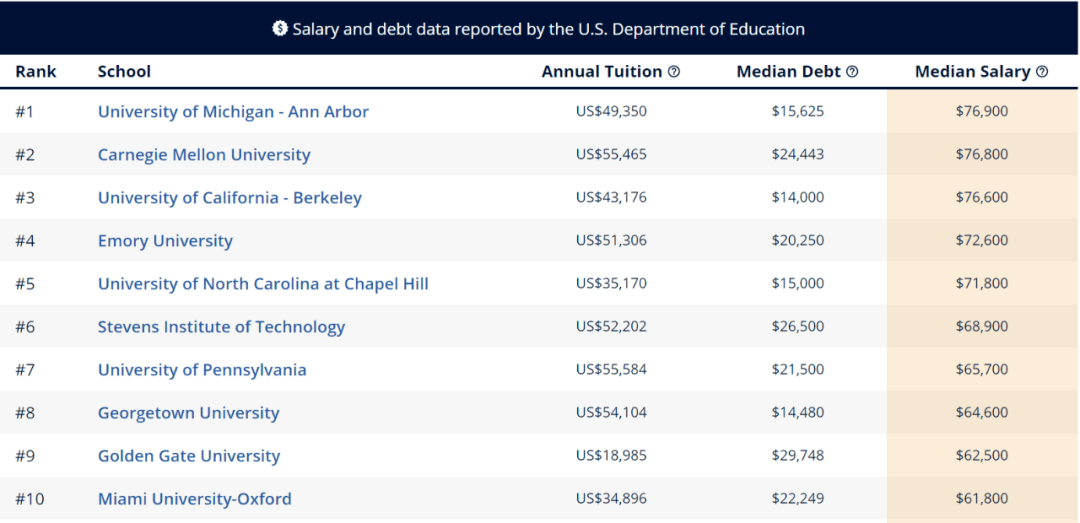Go to Stevens Institute of Technology page
This screenshot has height=523, width=1080.
coord(221,326)
